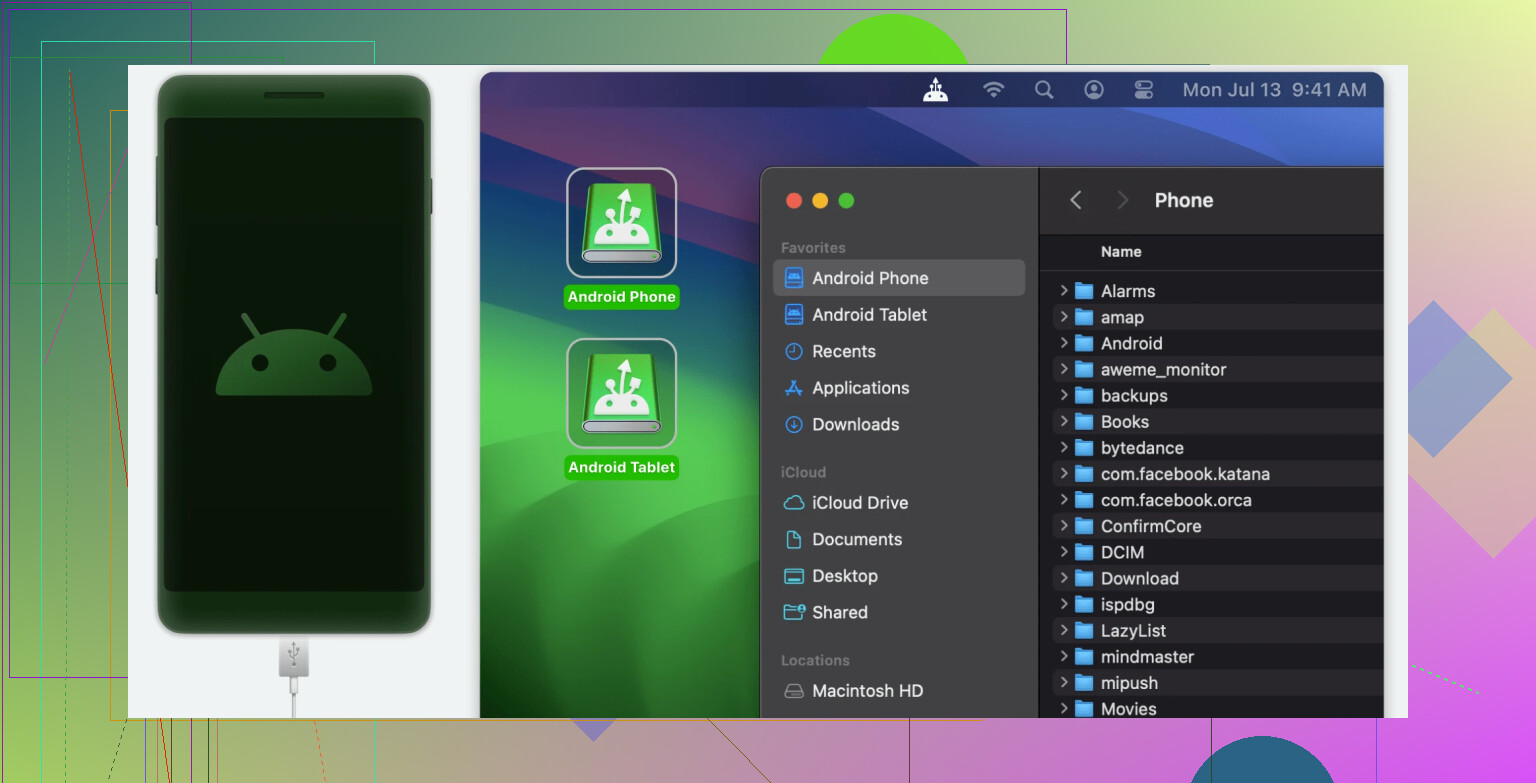
Task: Select the Download folder icon
Action: pos(1084,578)
